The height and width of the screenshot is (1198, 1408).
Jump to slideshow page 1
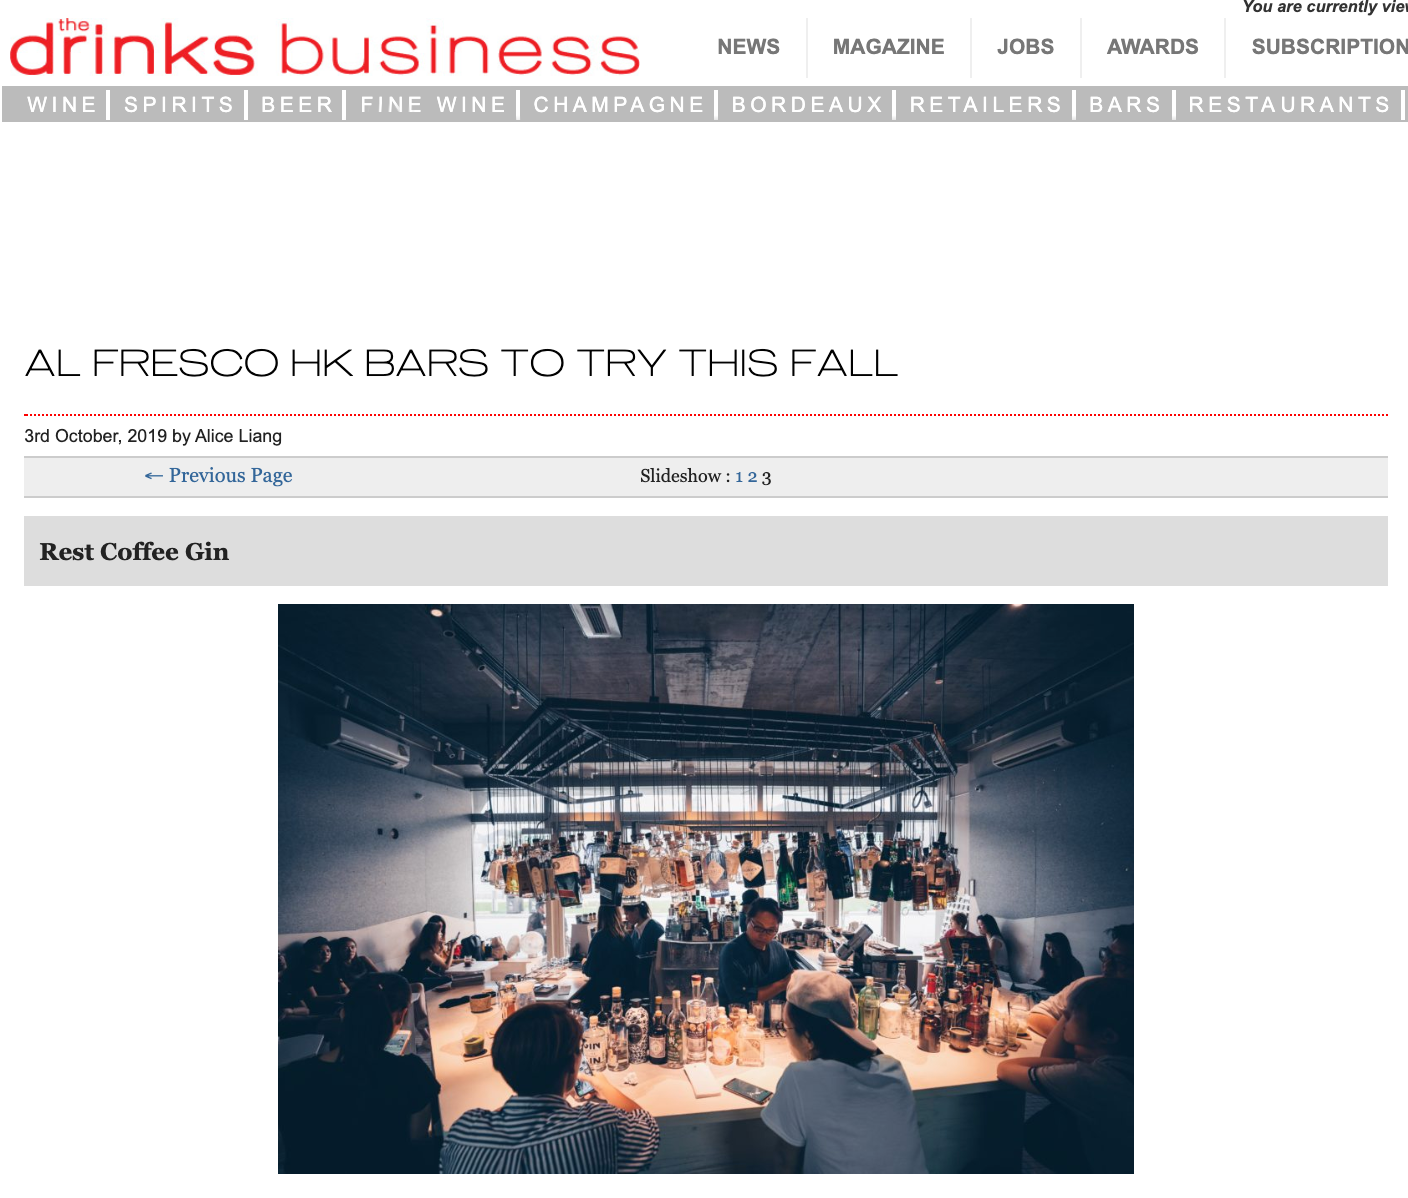tap(739, 477)
